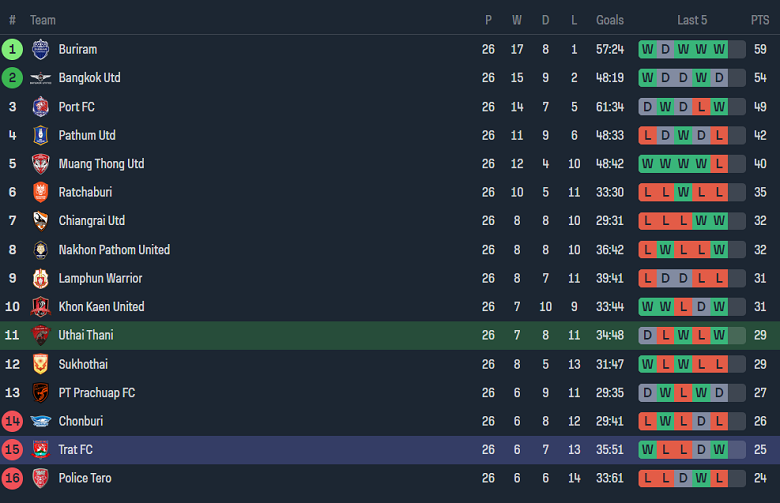The width and height of the screenshot is (780, 503).
Task: Click the Team column header
Action: tap(43, 20)
